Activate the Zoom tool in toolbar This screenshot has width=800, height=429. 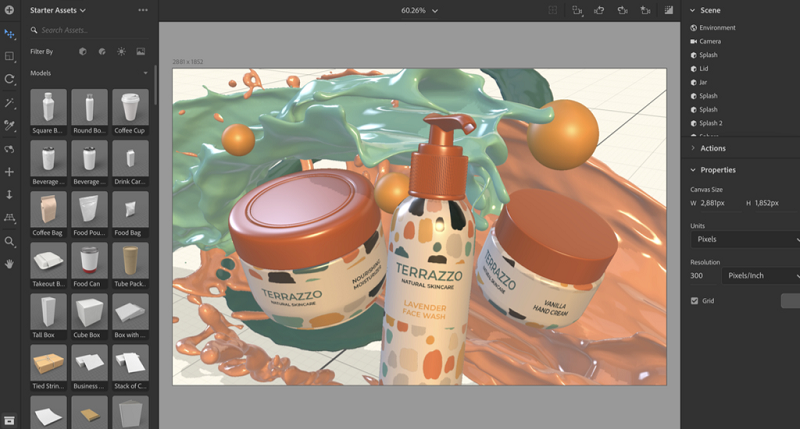pos(10,241)
